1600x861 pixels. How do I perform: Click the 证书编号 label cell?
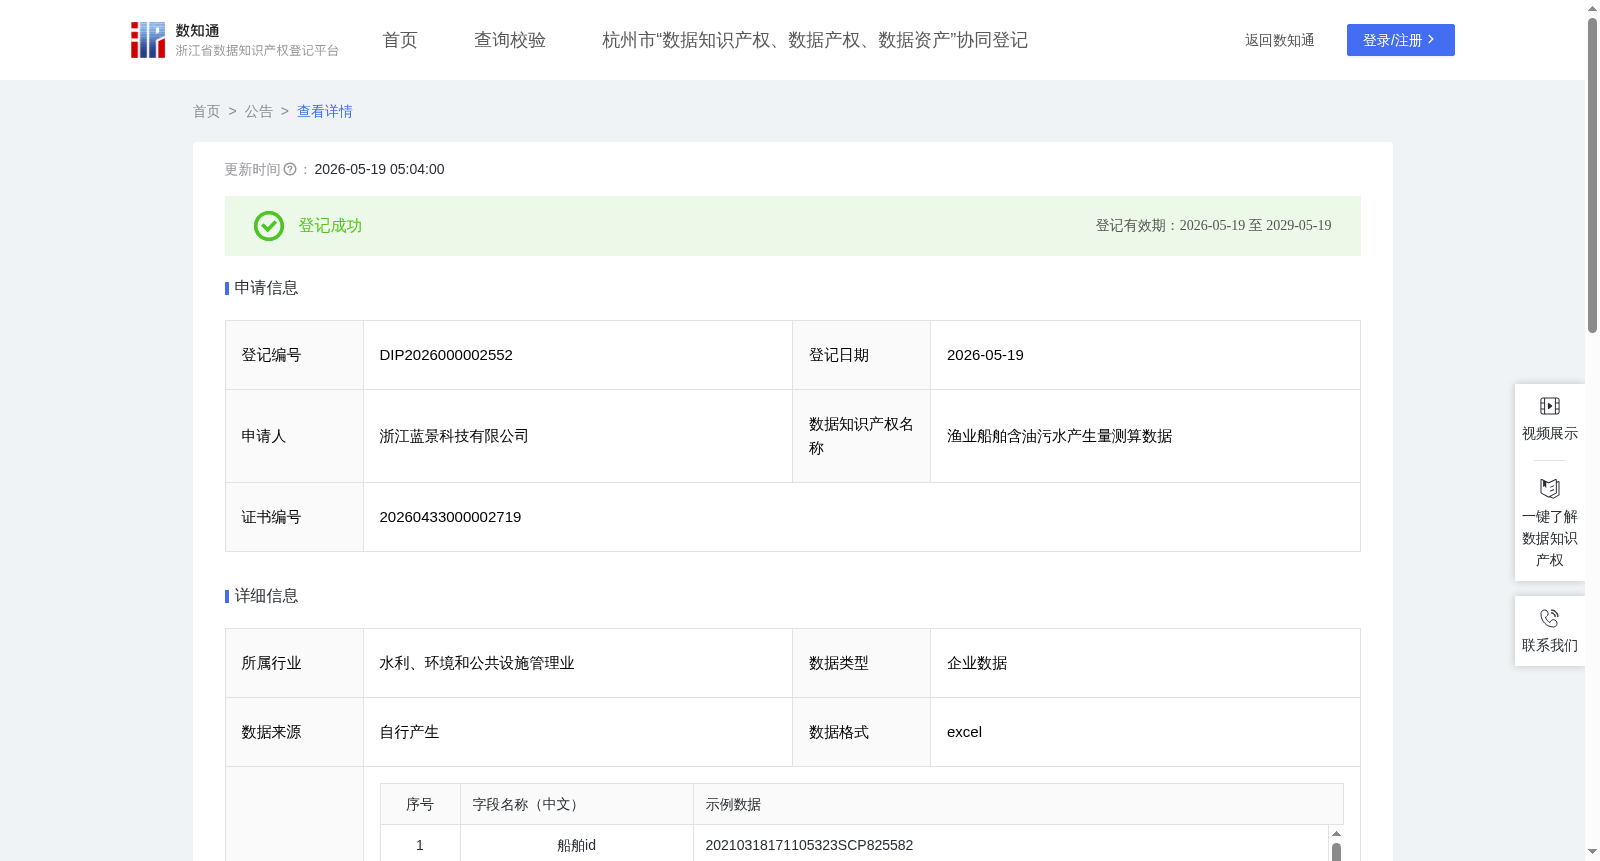[294, 517]
